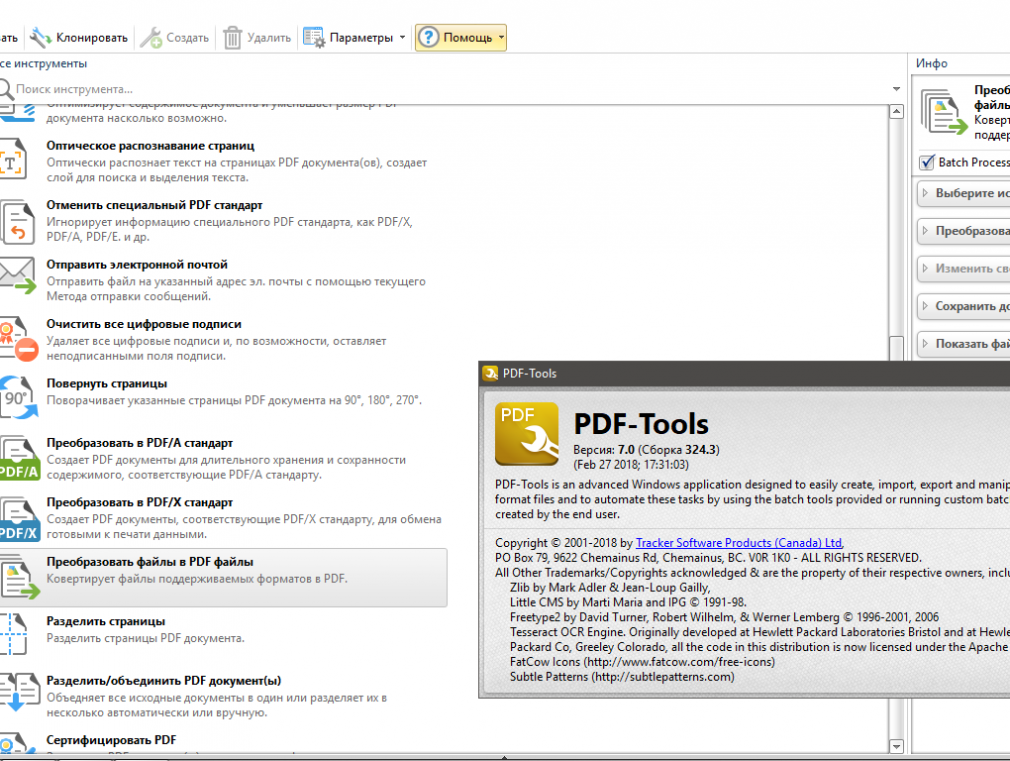Click the Delete (Удалить) trash button
This screenshot has height=761, width=1010.
(x=257, y=38)
